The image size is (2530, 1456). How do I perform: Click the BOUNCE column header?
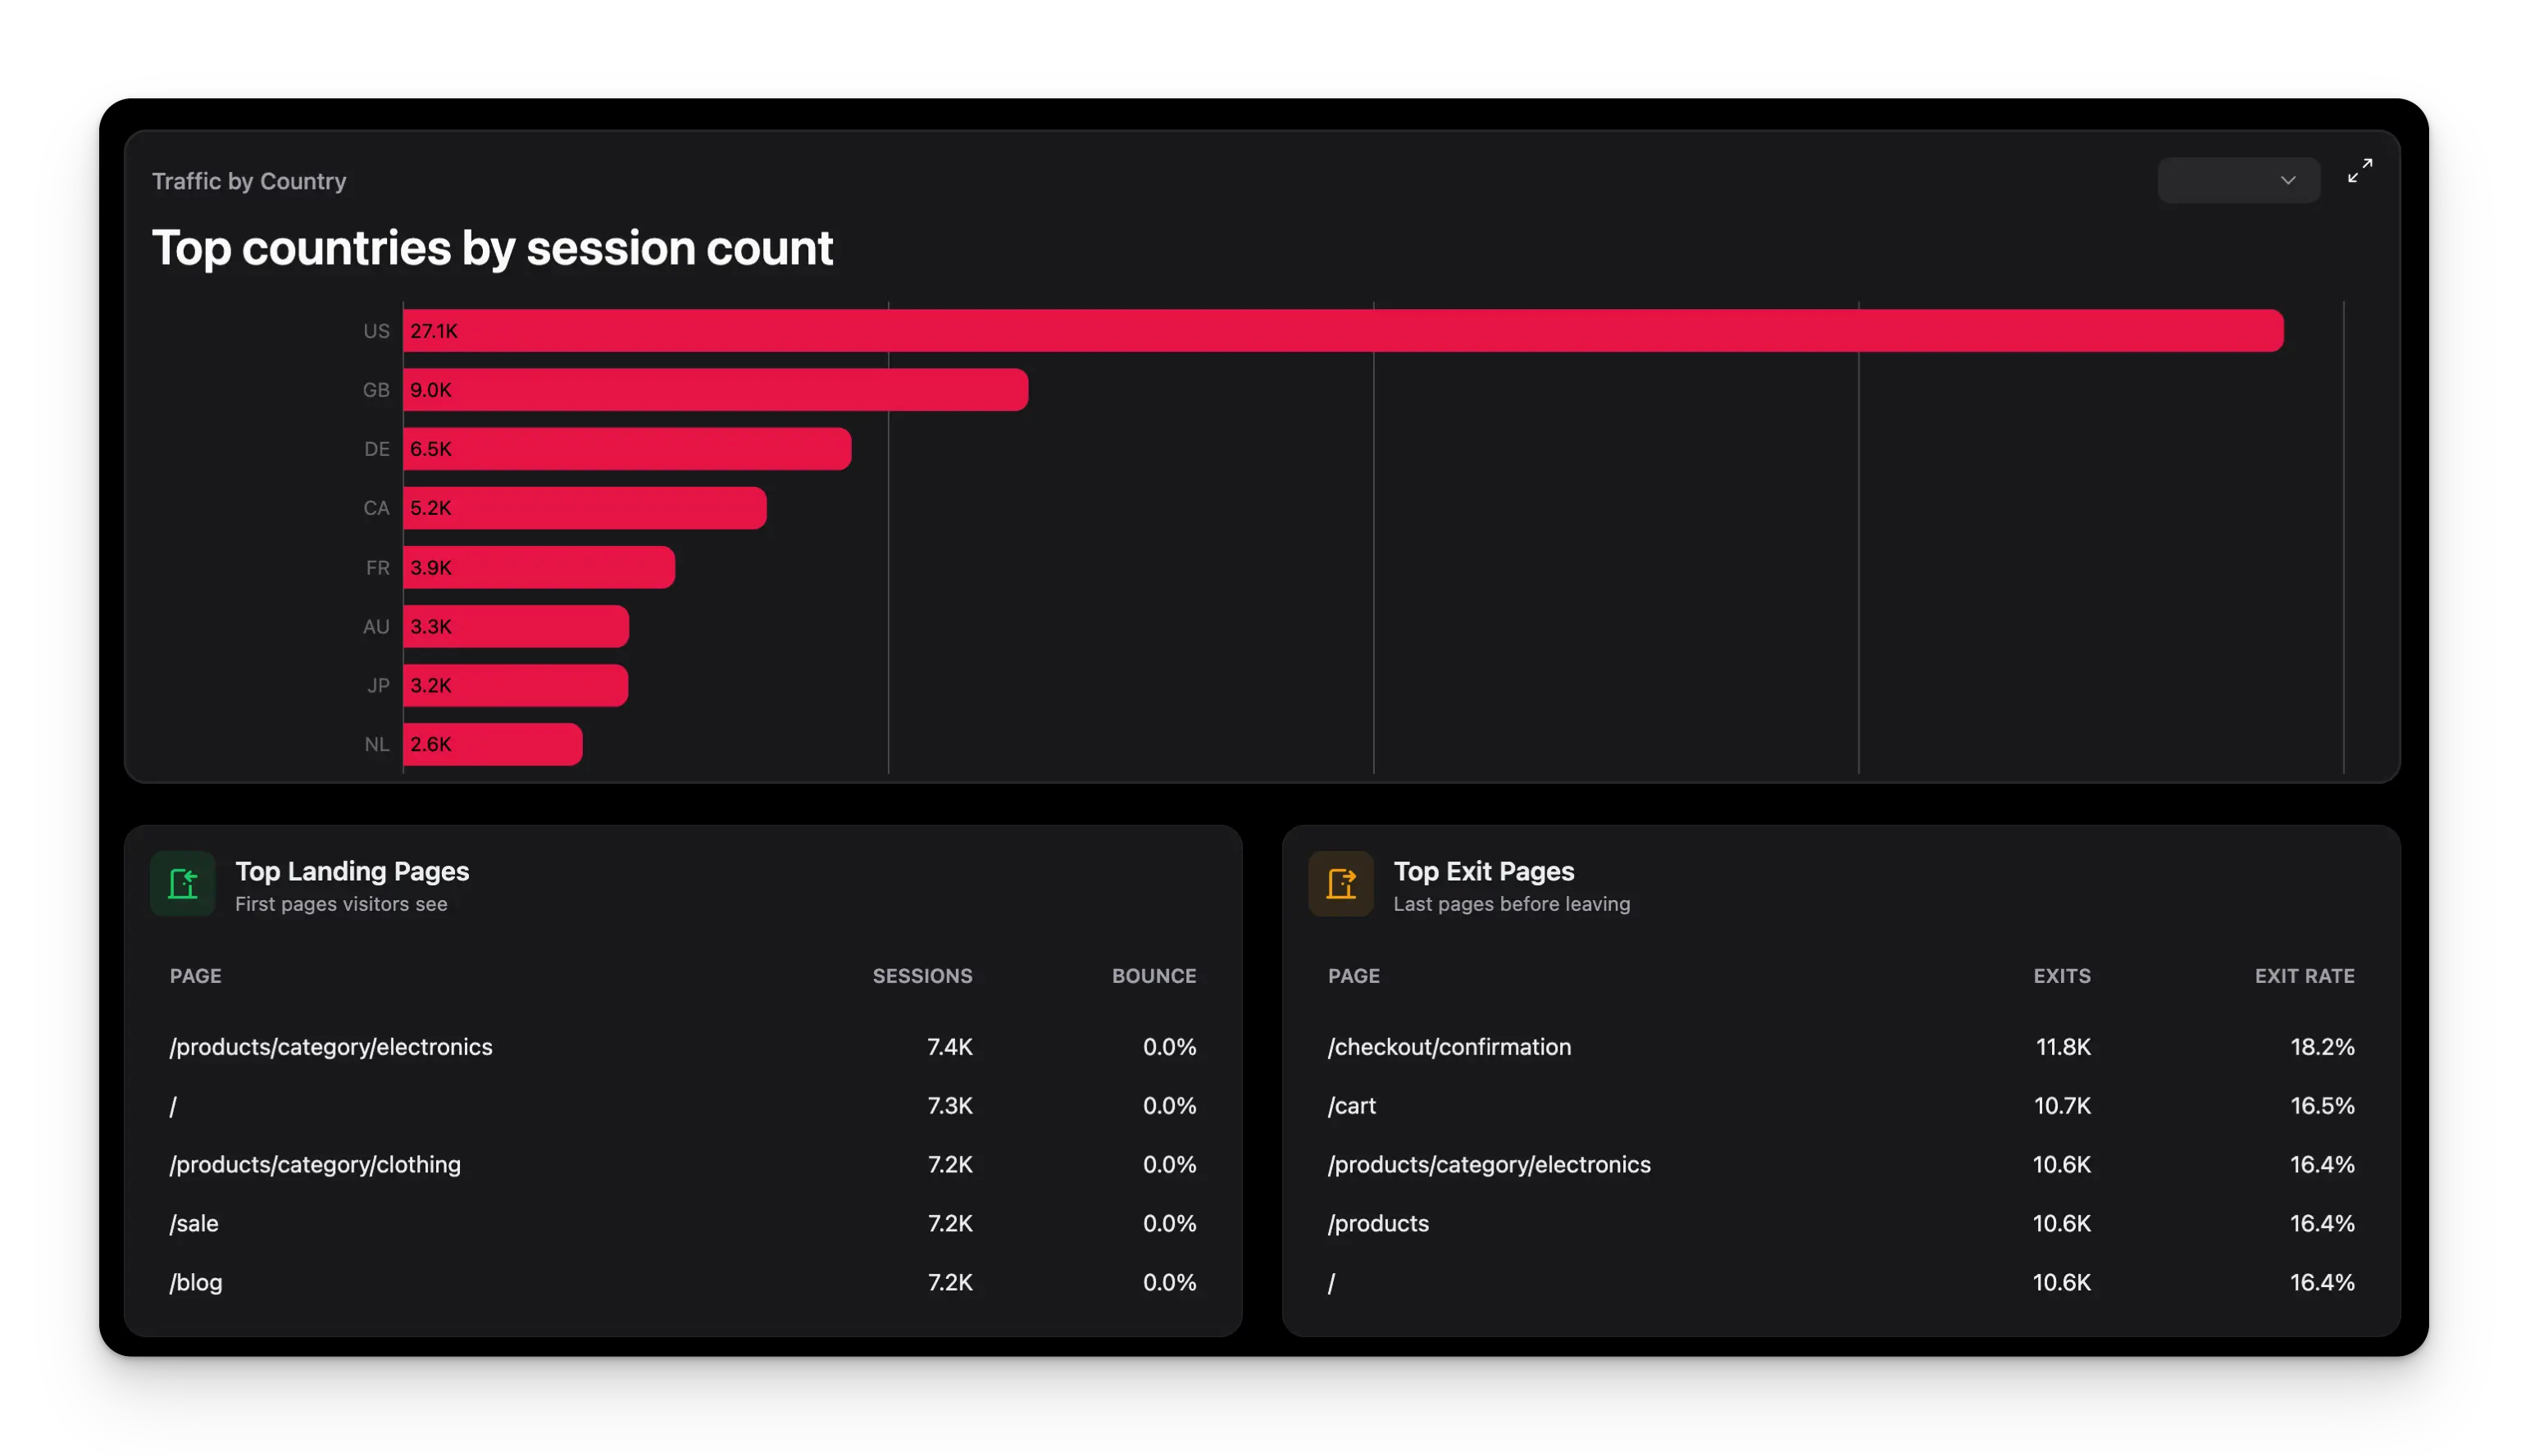point(1153,976)
